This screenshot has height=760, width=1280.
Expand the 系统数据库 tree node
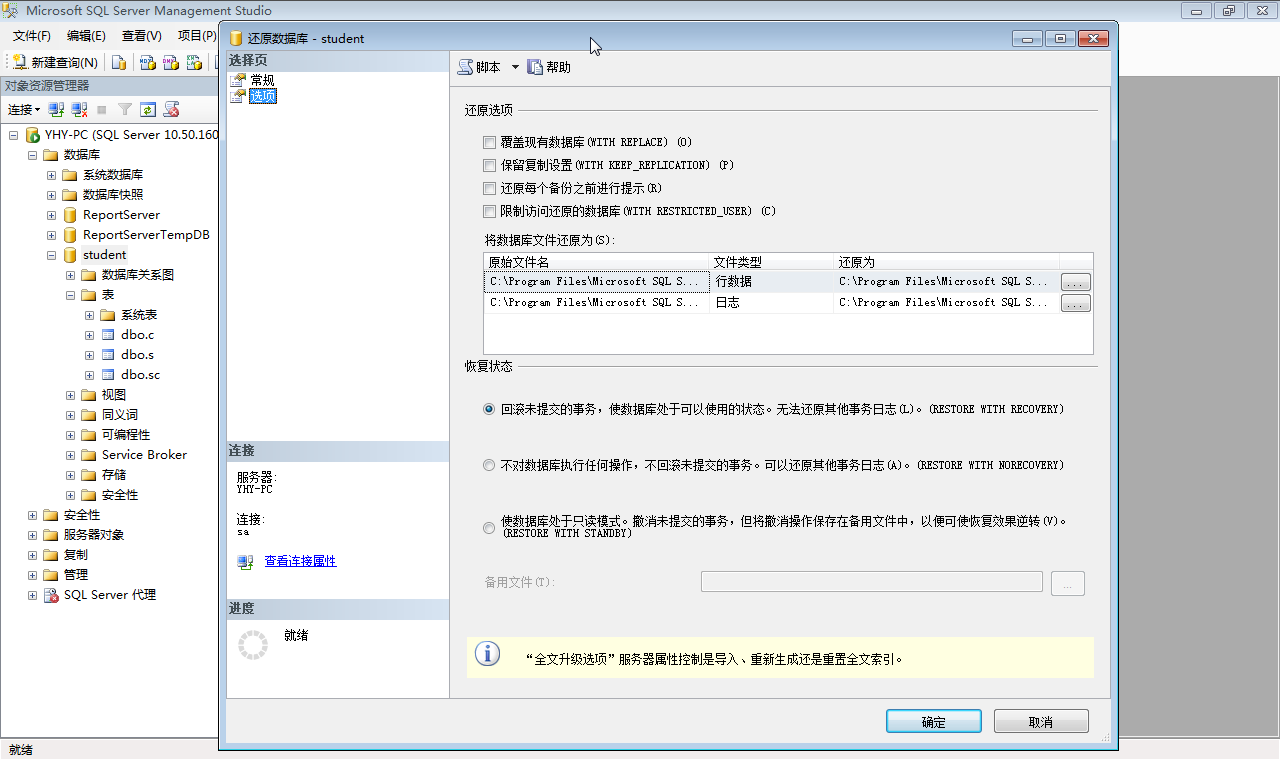click(x=51, y=175)
